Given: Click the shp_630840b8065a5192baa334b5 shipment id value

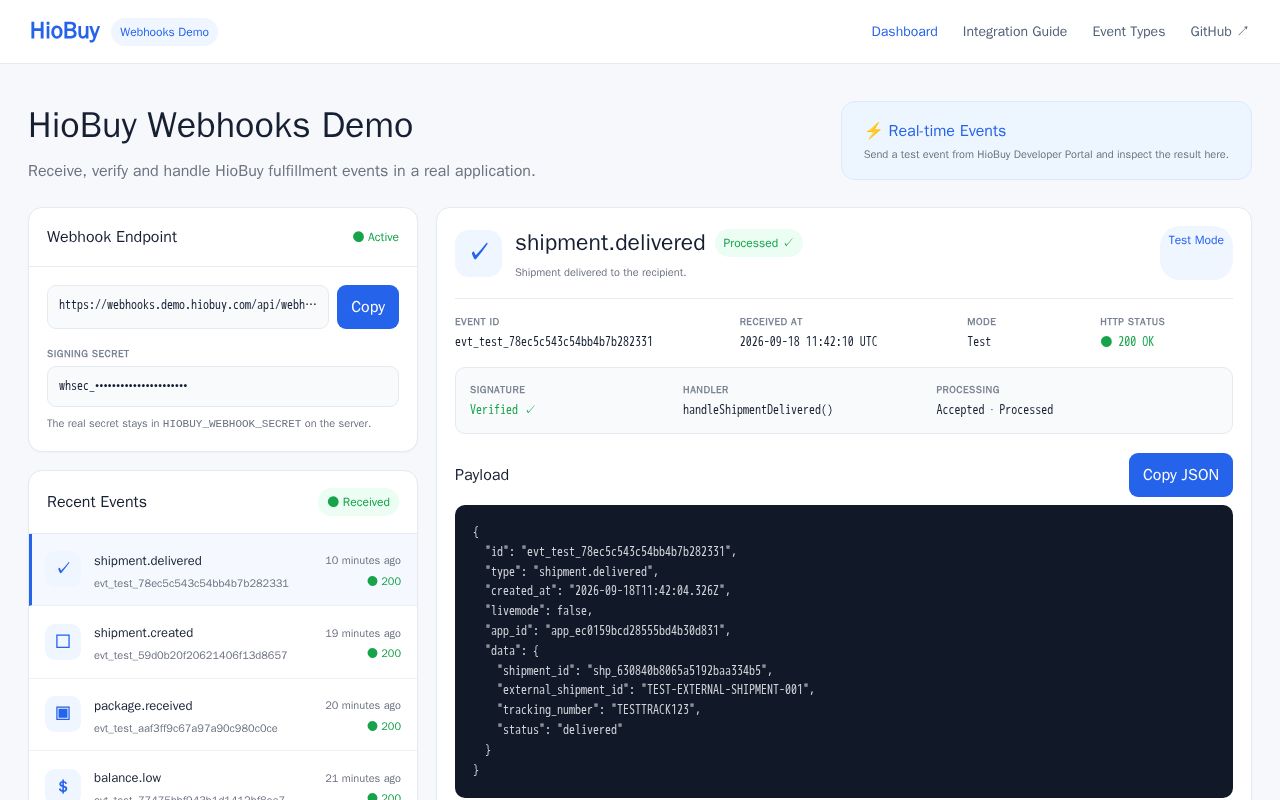Looking at the screenshot, I should coord(678,670).
